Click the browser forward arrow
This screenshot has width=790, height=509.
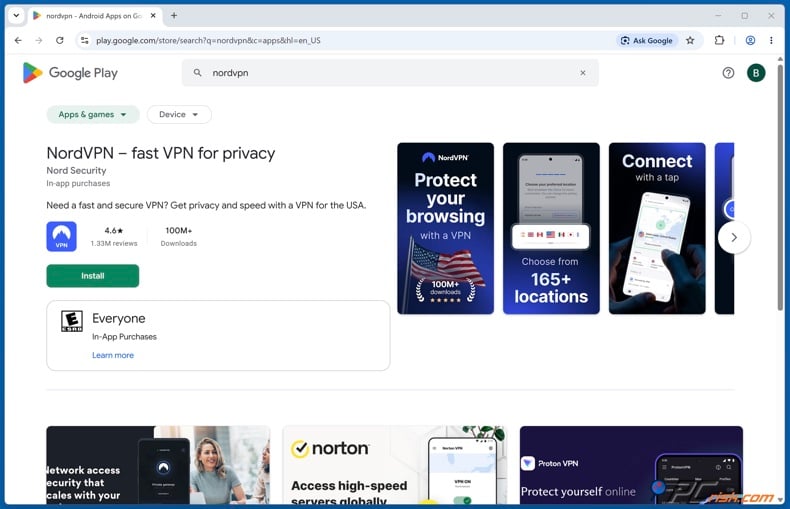coord(39,40)
